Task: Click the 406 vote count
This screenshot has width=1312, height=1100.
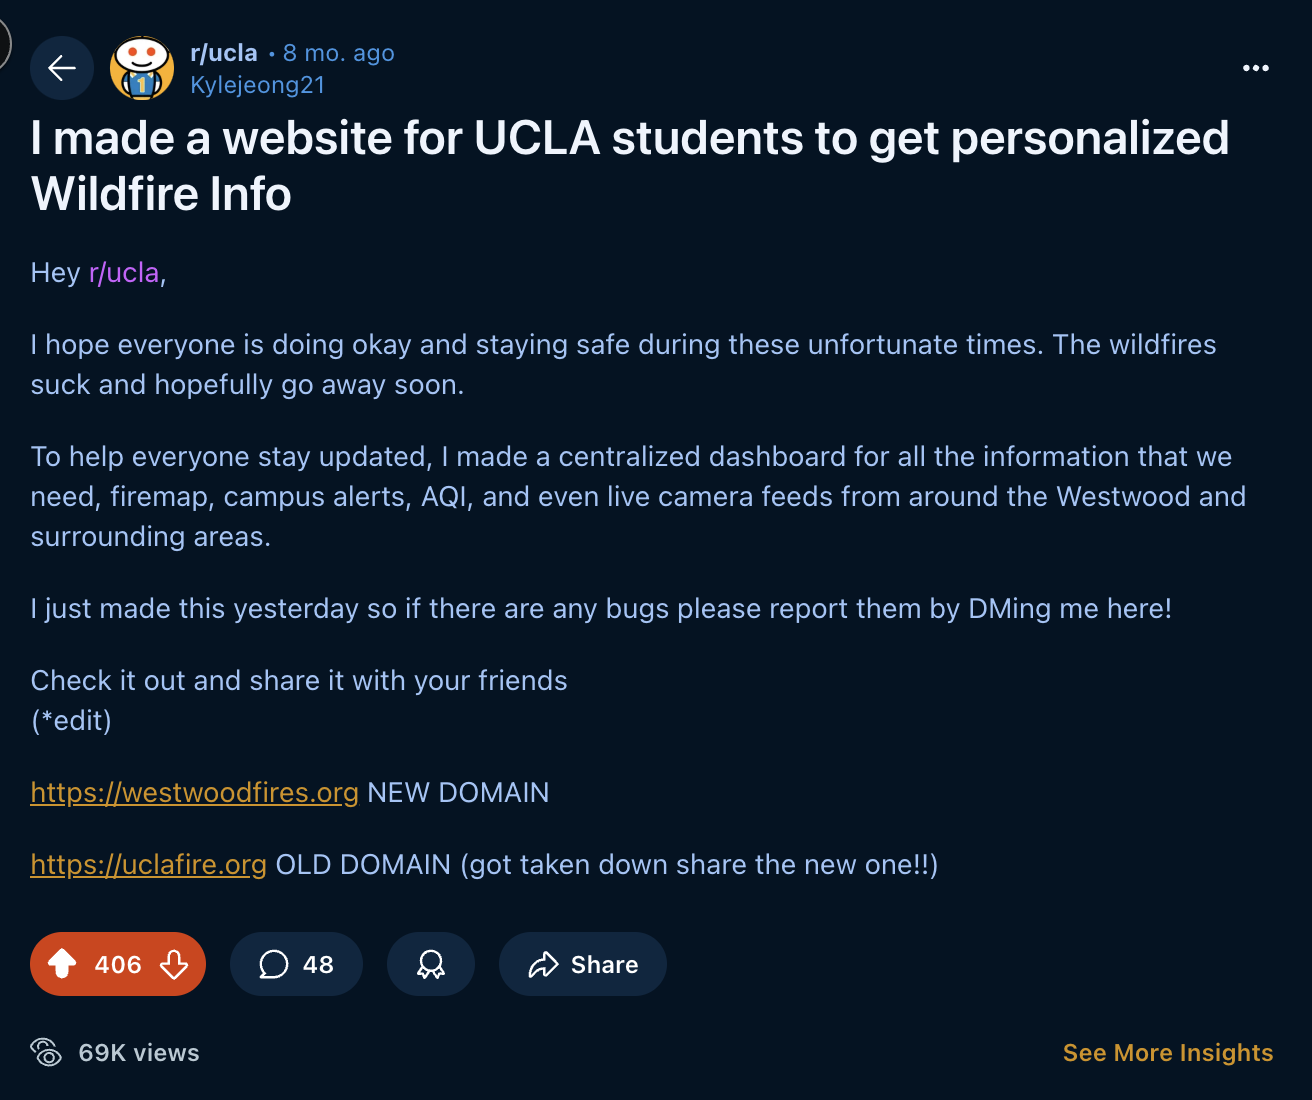Action: tap(117, 964)
